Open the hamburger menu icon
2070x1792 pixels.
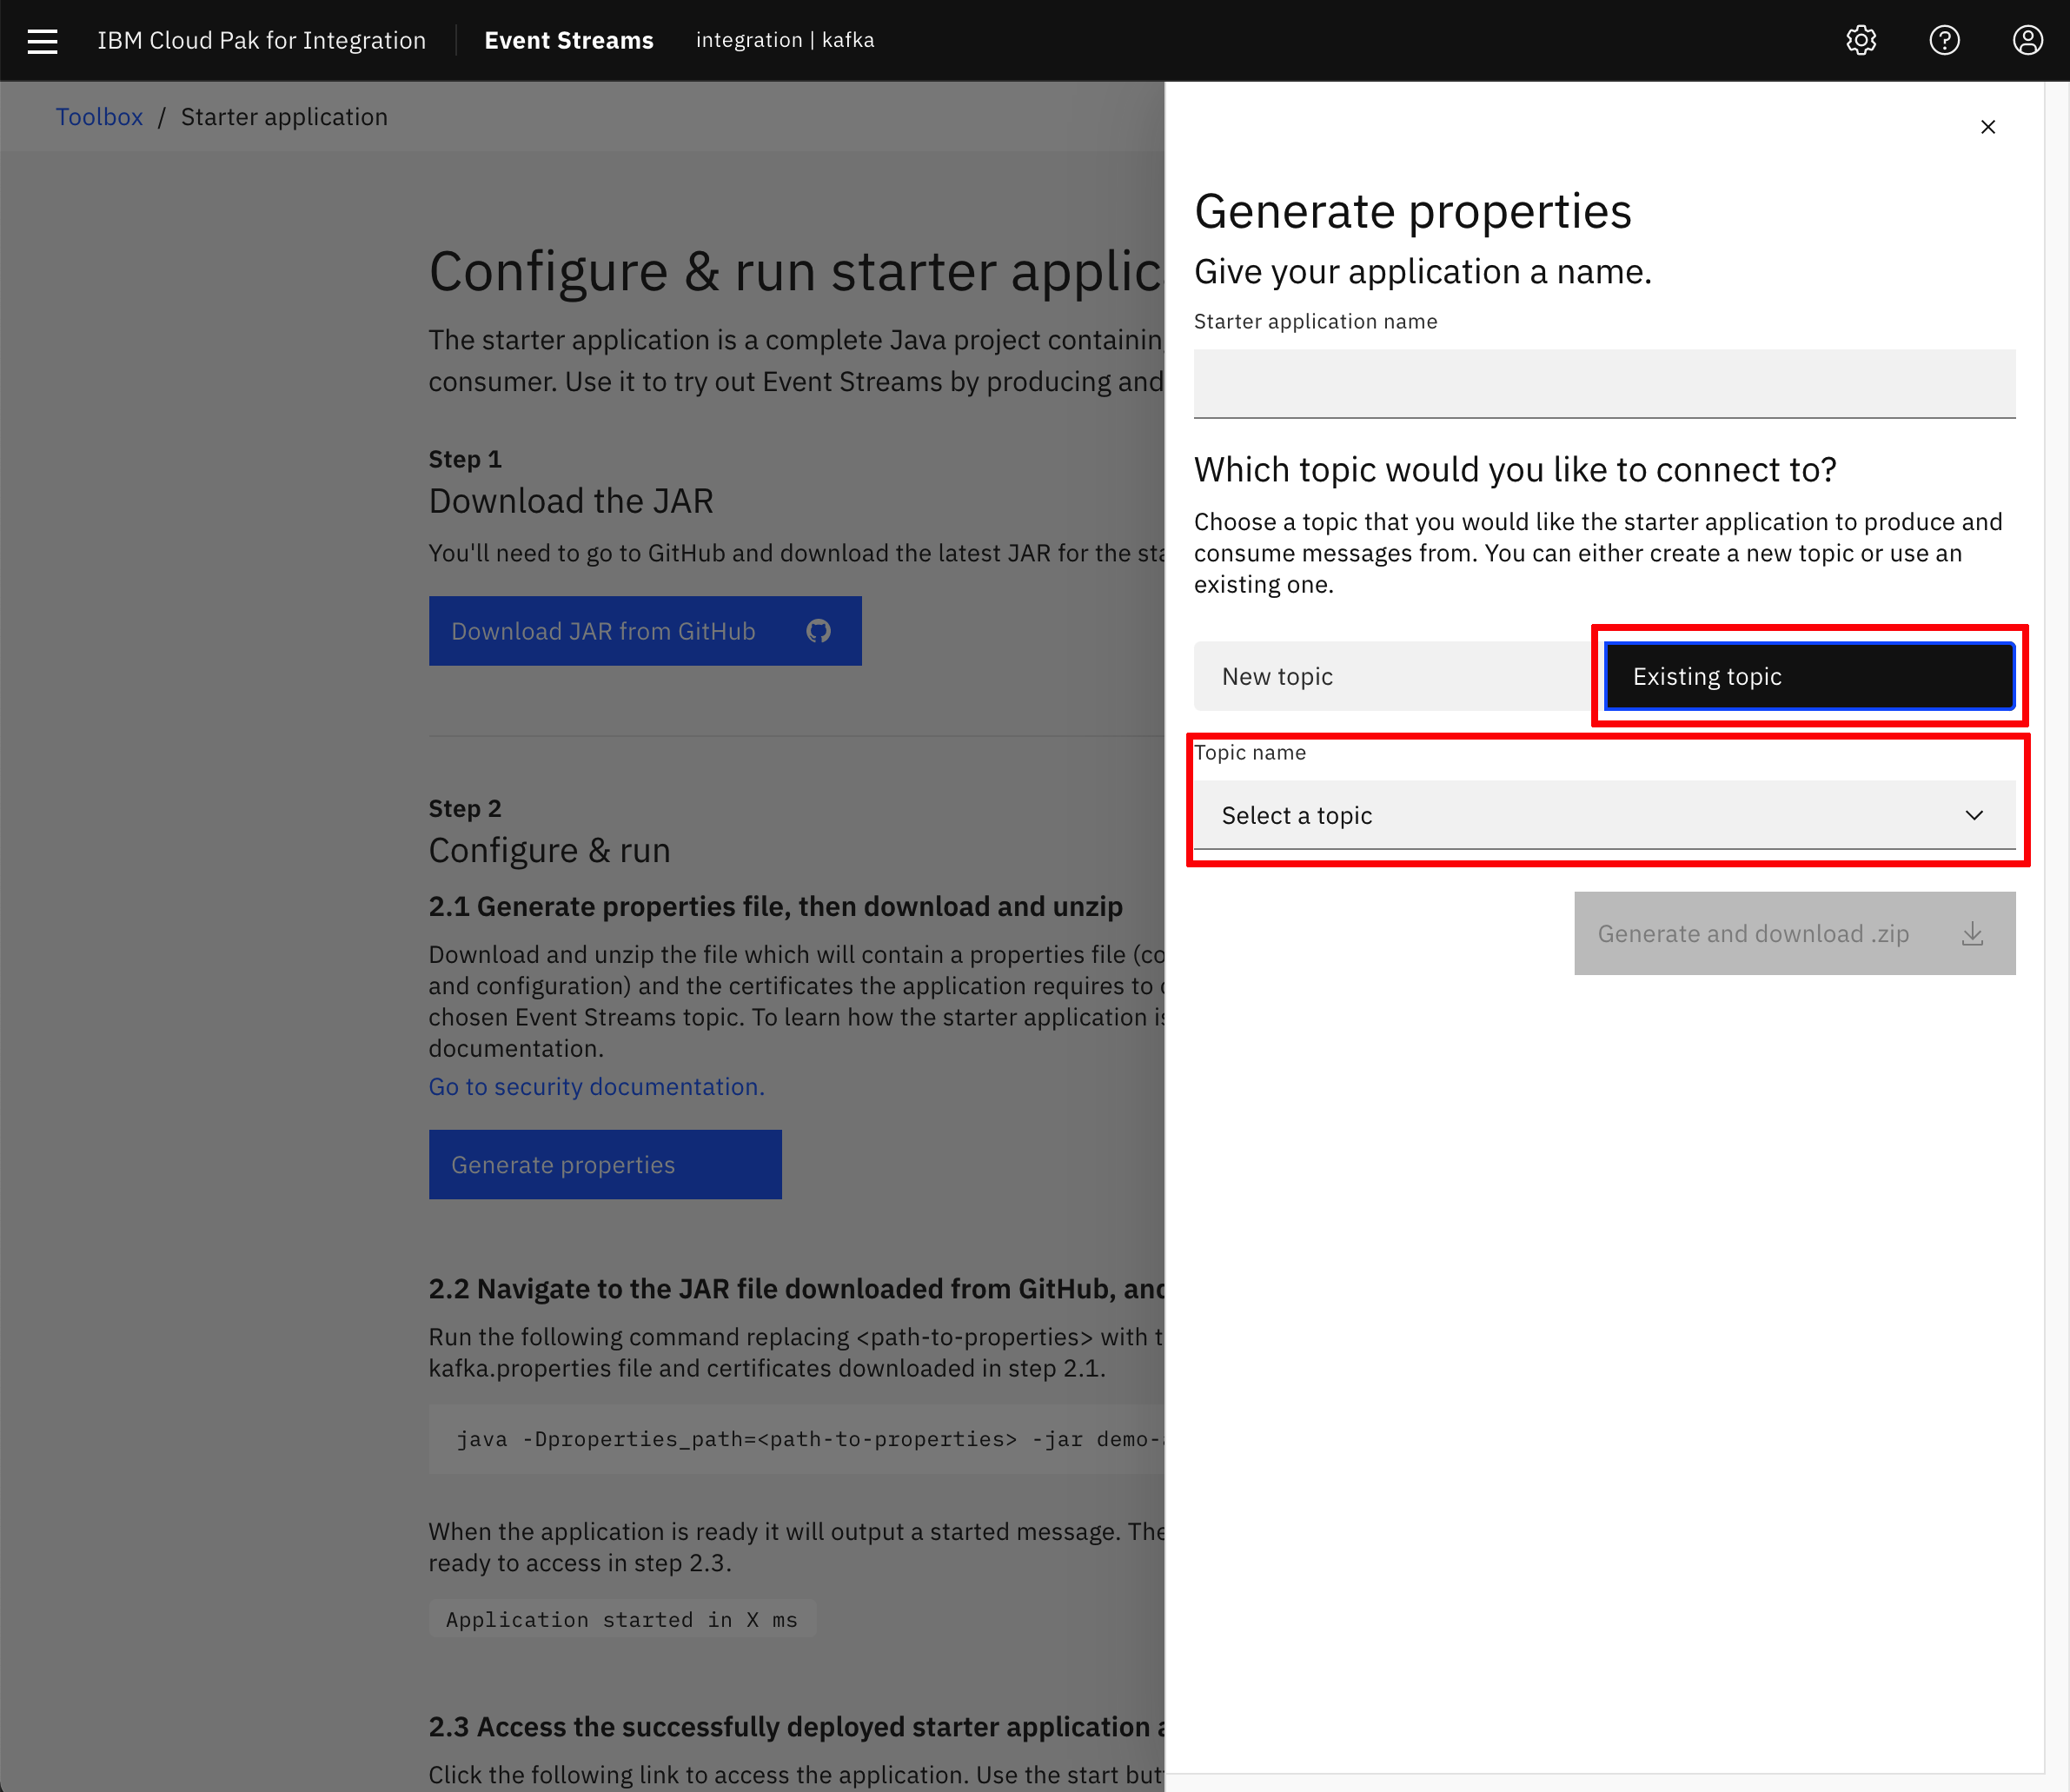[43, 39]
